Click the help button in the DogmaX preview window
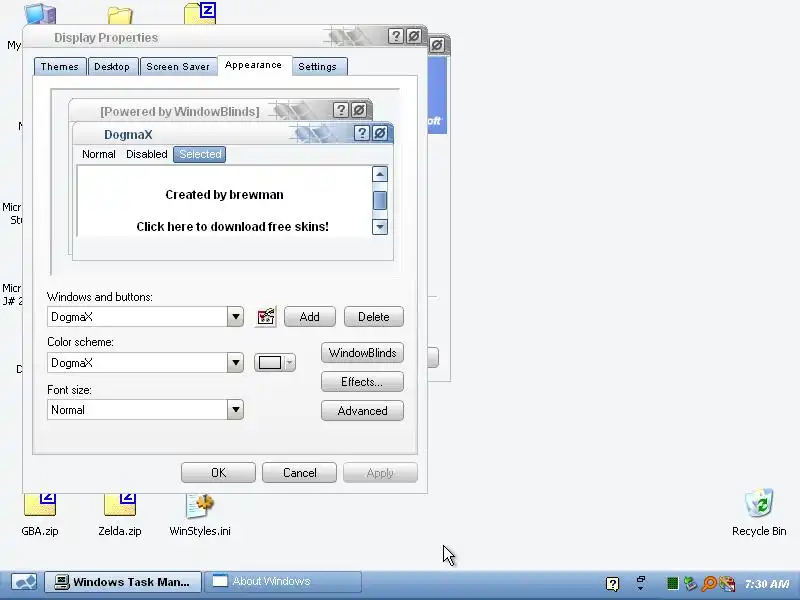The width and height of the screenshot is (800, 600). [x=362, y=133]
